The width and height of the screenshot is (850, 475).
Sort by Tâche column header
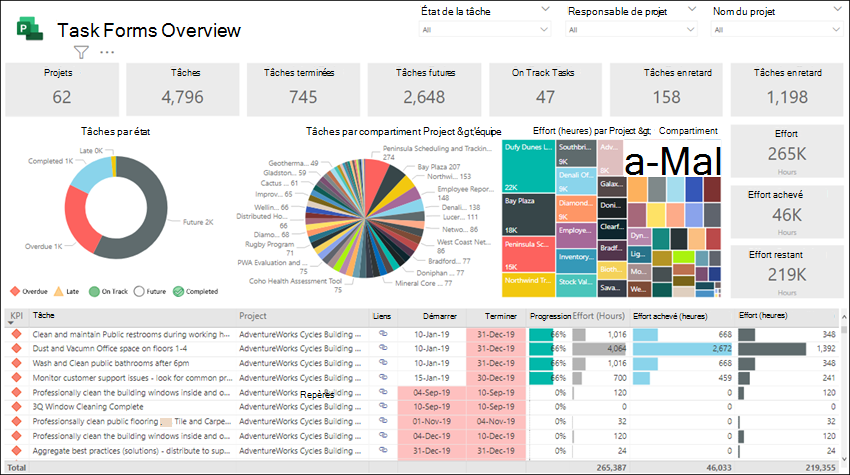[x=43, y=315]
